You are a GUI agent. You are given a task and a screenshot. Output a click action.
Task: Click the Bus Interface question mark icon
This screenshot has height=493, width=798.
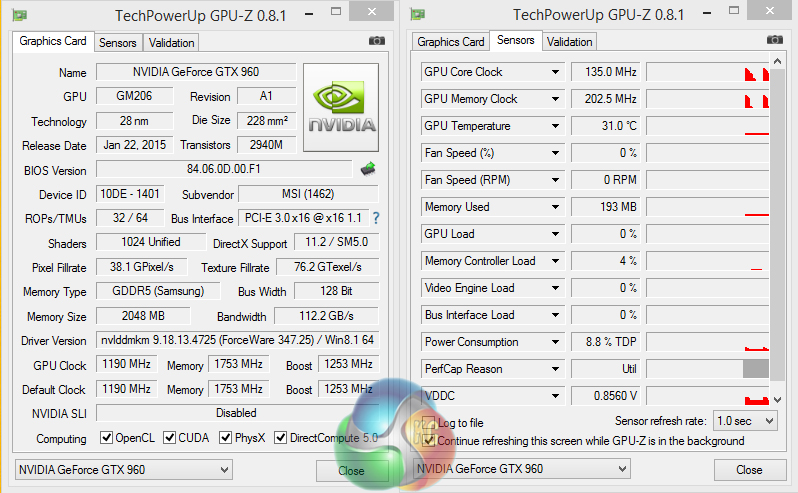[x=376, y=218]
